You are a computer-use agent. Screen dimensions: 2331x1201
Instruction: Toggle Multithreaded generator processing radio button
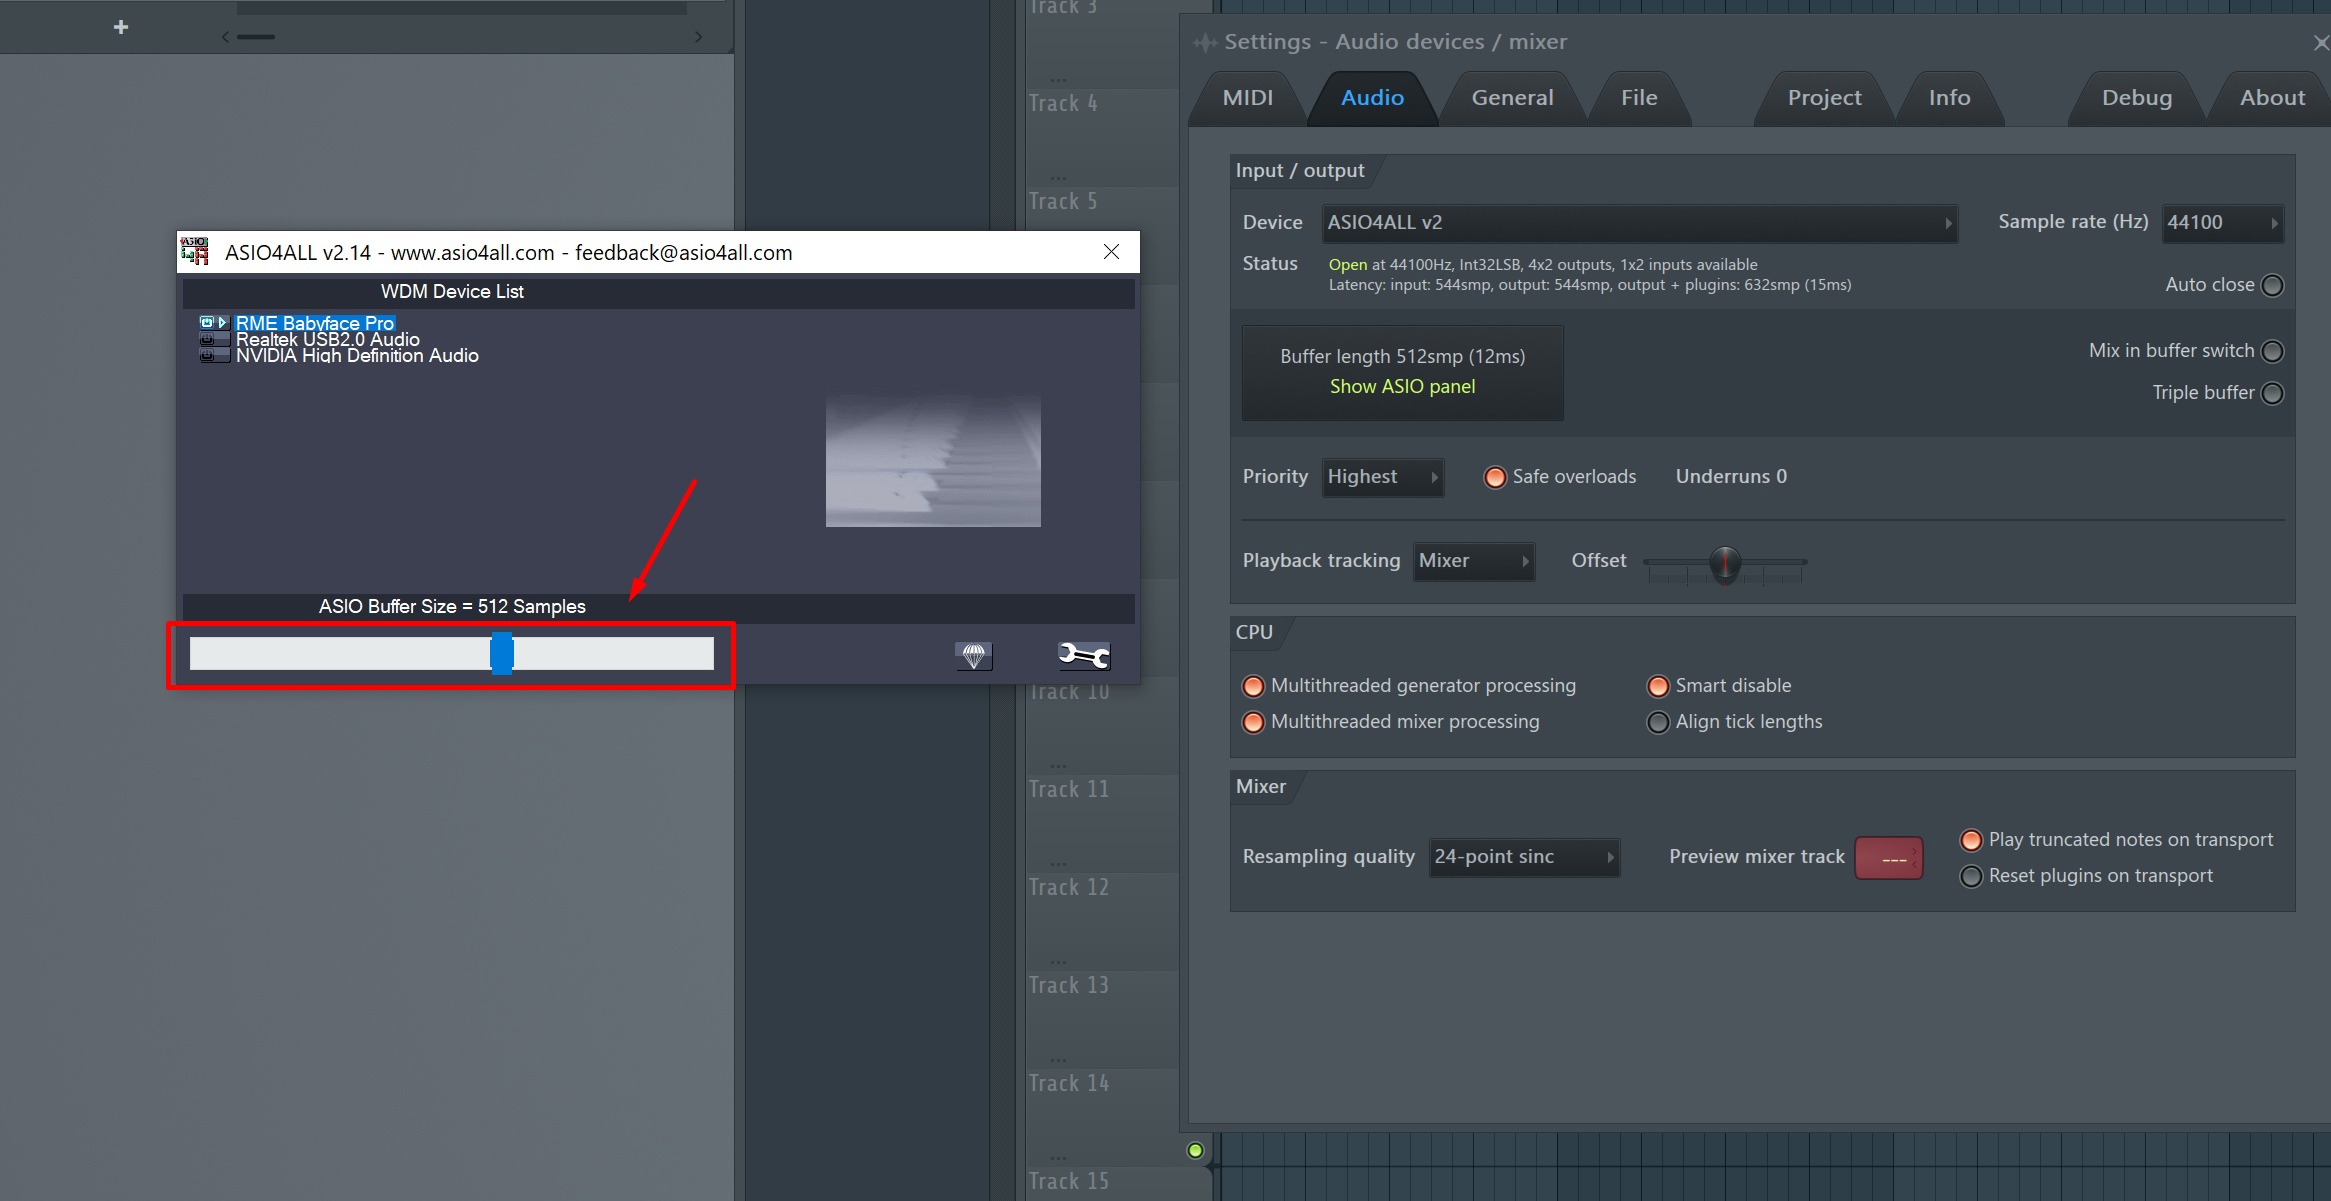1253,685
